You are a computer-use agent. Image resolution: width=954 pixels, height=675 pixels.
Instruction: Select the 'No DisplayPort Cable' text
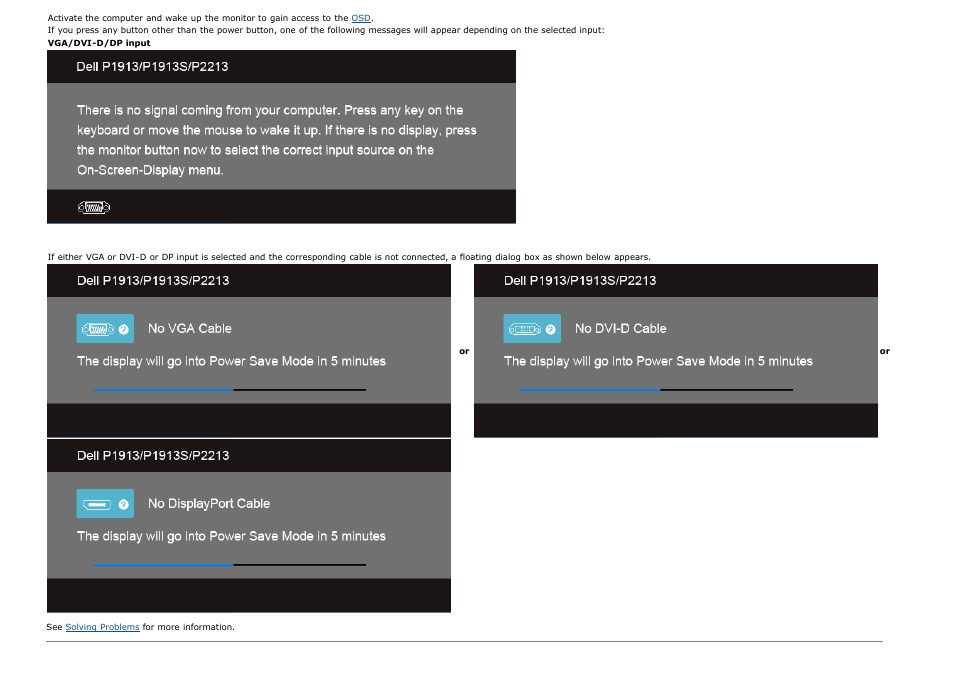209,504
